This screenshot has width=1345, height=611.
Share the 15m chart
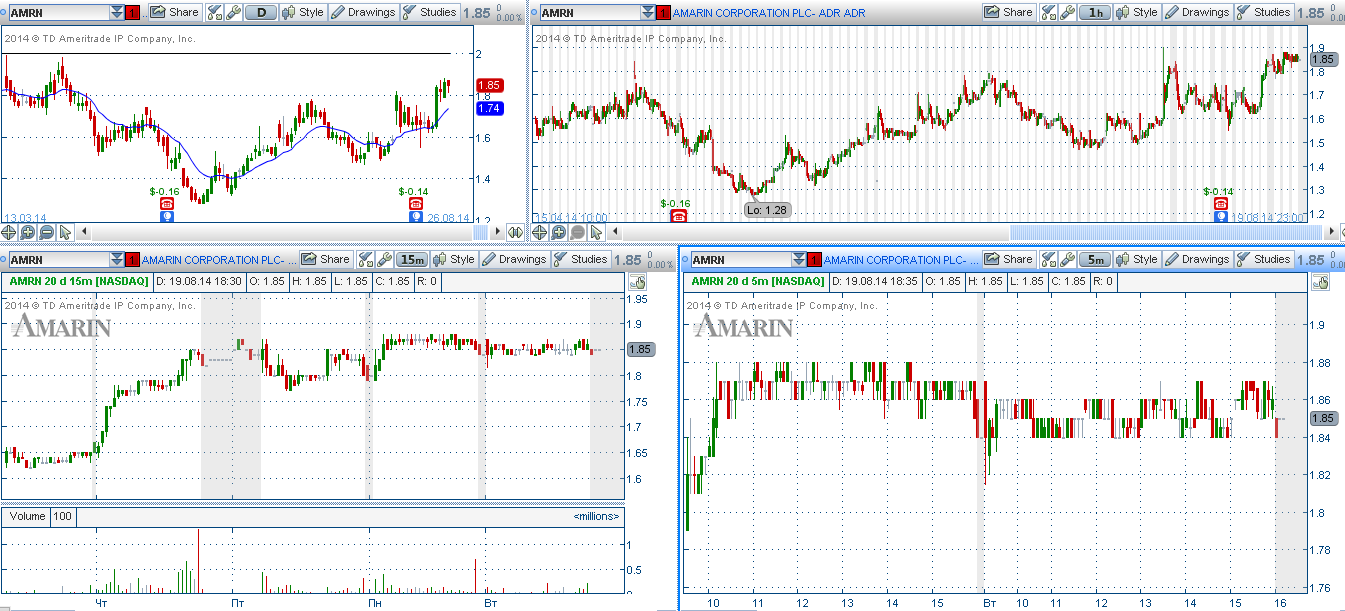[326, 260]
